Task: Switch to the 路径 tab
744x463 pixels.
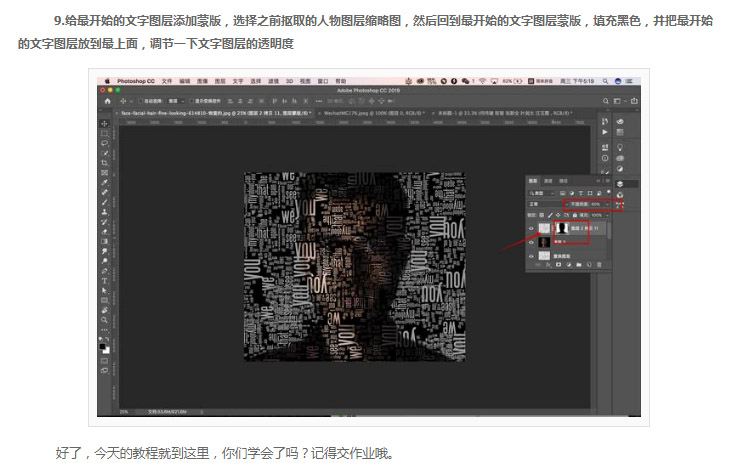Action: click(x=563, y=181)
